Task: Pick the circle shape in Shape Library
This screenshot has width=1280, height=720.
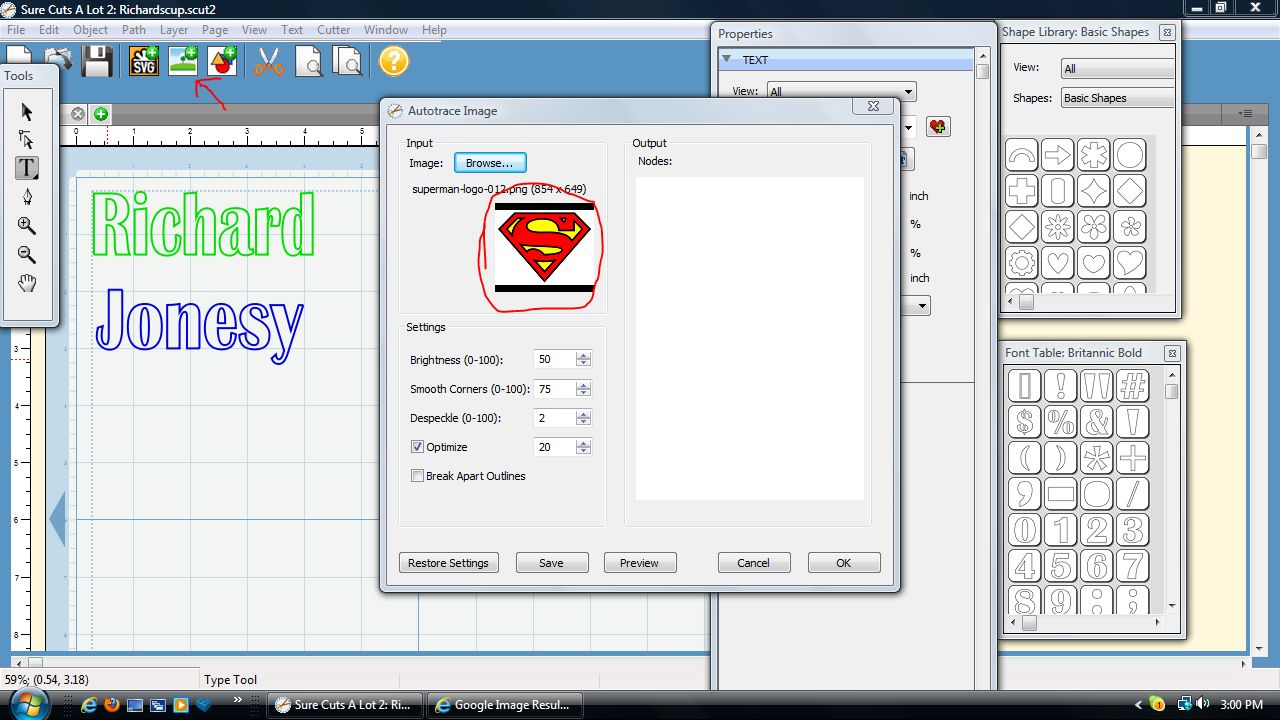Action: (1130, 155)
